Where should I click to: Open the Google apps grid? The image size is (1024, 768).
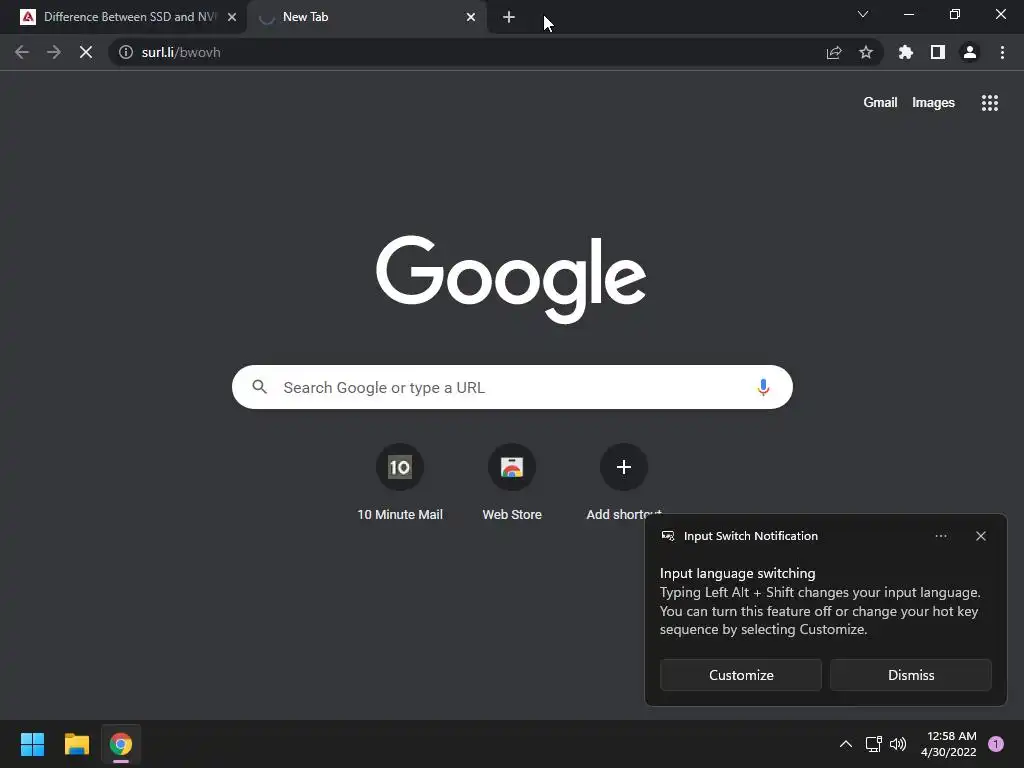point(990,103)
